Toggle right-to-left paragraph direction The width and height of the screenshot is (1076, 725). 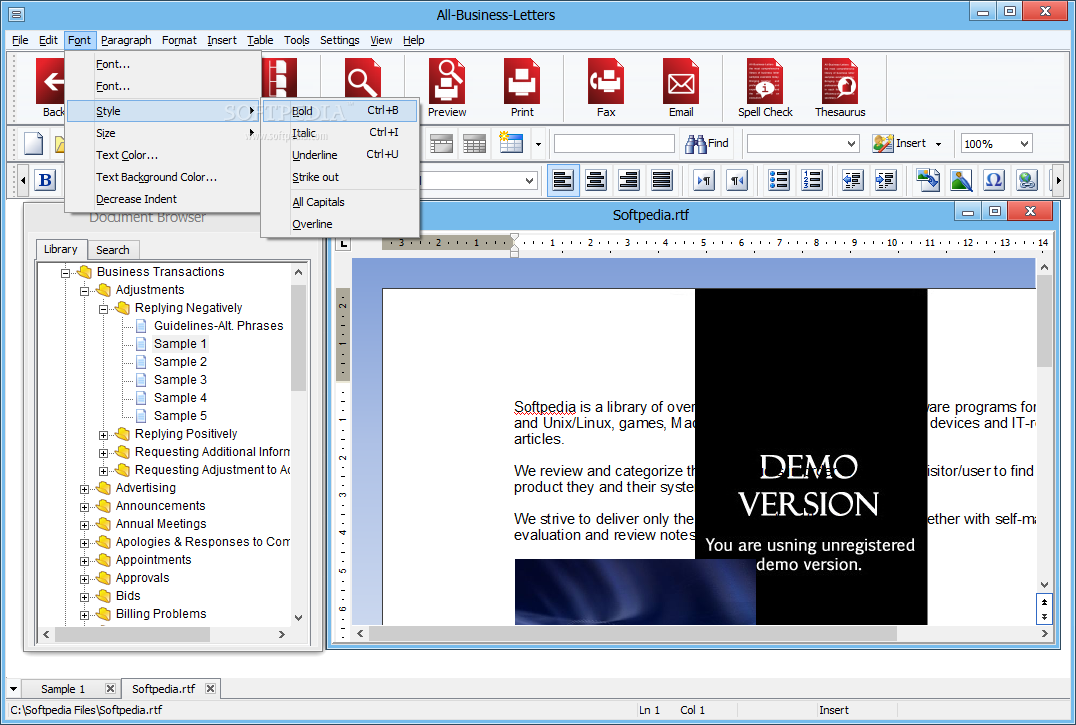(x=737, y=180)
